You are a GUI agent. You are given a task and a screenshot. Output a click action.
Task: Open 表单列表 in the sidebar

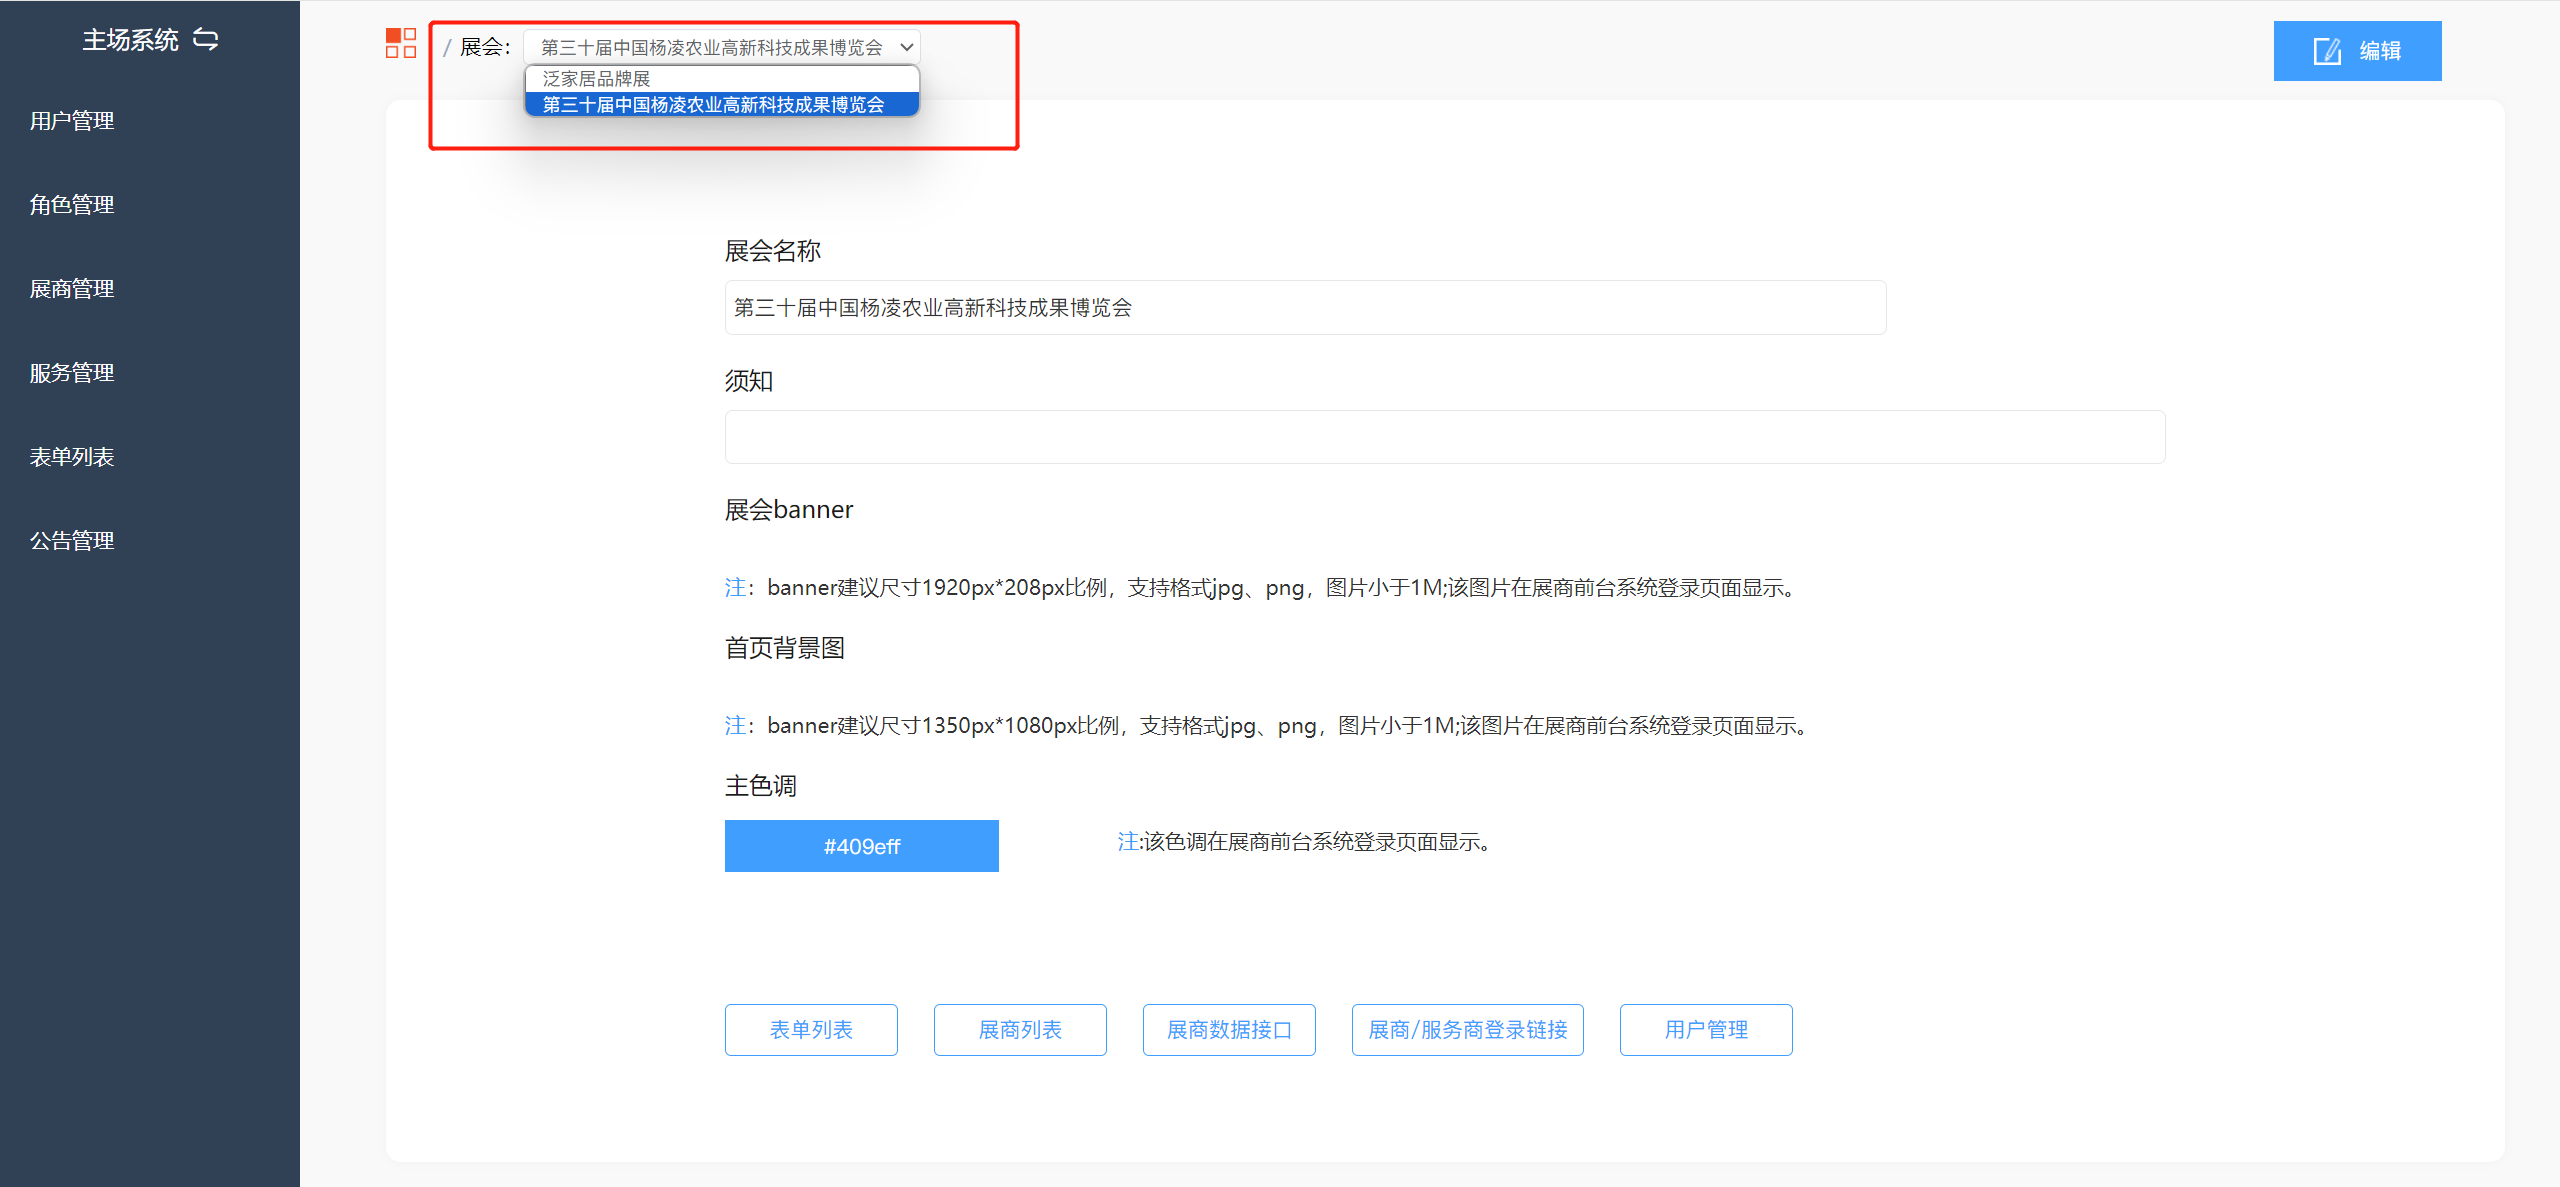point(72,457)
